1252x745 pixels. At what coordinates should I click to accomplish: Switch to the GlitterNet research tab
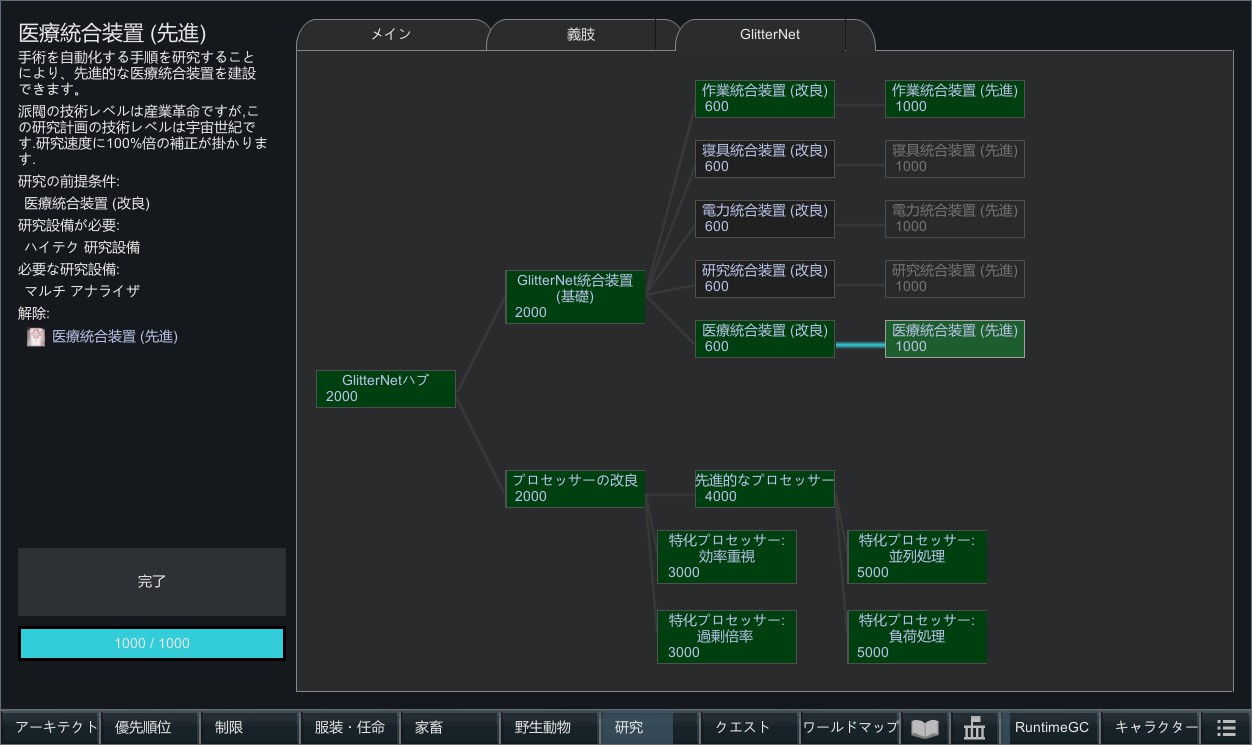769,34
